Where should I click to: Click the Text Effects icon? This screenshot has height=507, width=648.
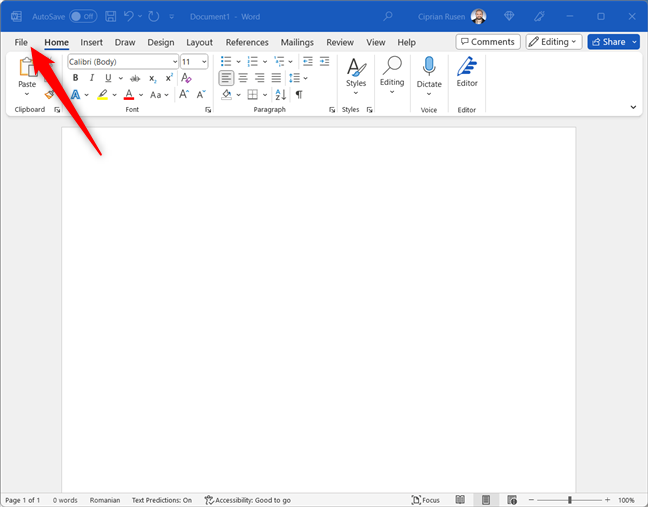click(x=75, y=95)
